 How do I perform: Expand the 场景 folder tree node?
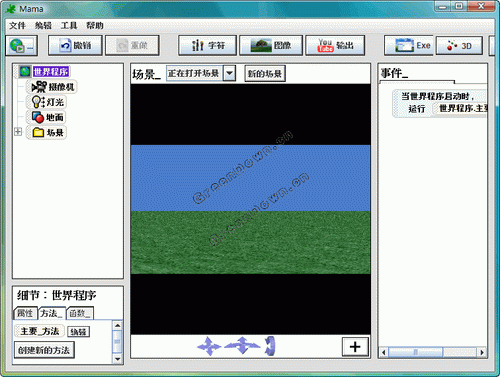point(18,132)
